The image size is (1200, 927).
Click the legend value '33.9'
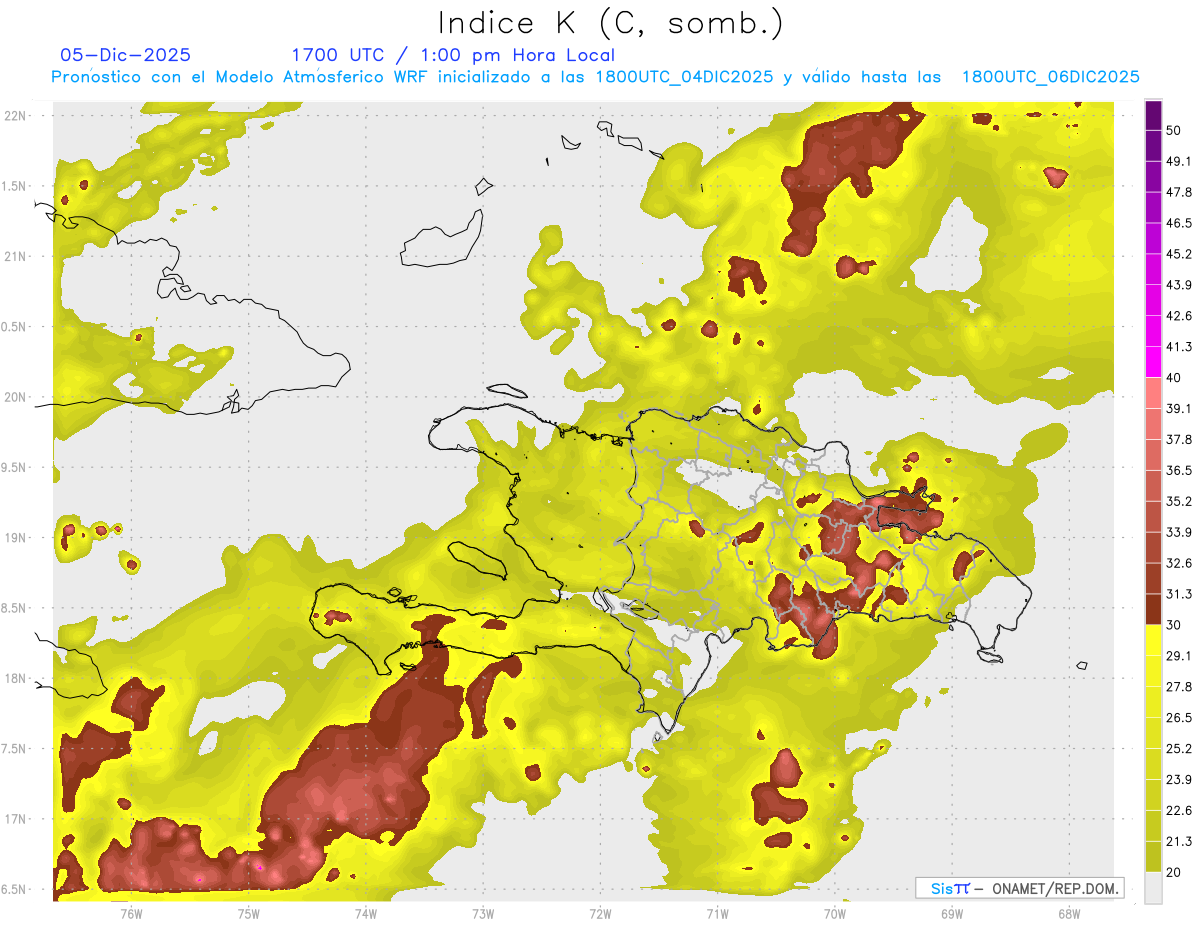(x=1179, y=532)
